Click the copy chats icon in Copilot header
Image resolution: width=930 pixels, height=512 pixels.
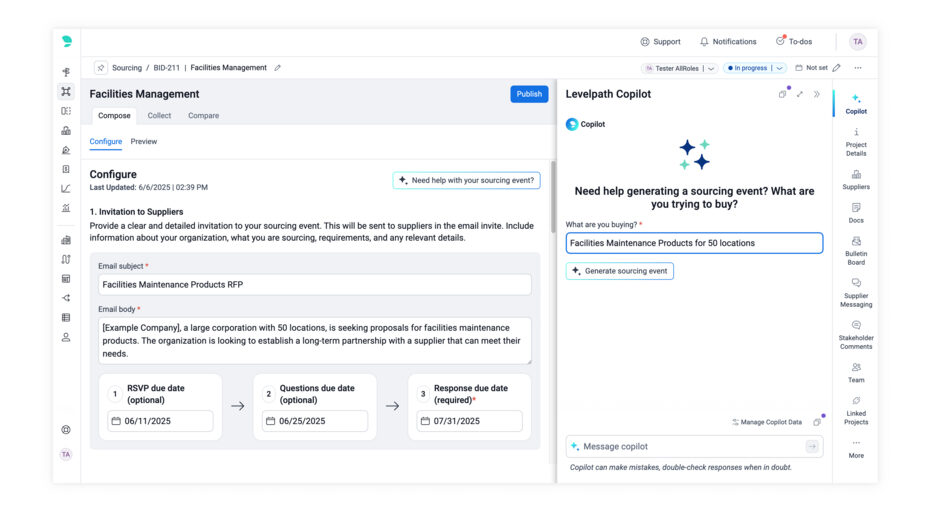click(x=782, y=94)
